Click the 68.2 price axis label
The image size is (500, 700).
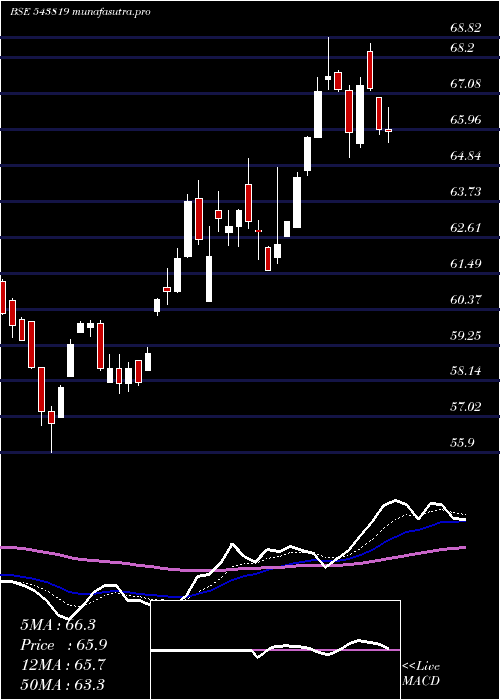click(x=462, y=48)
